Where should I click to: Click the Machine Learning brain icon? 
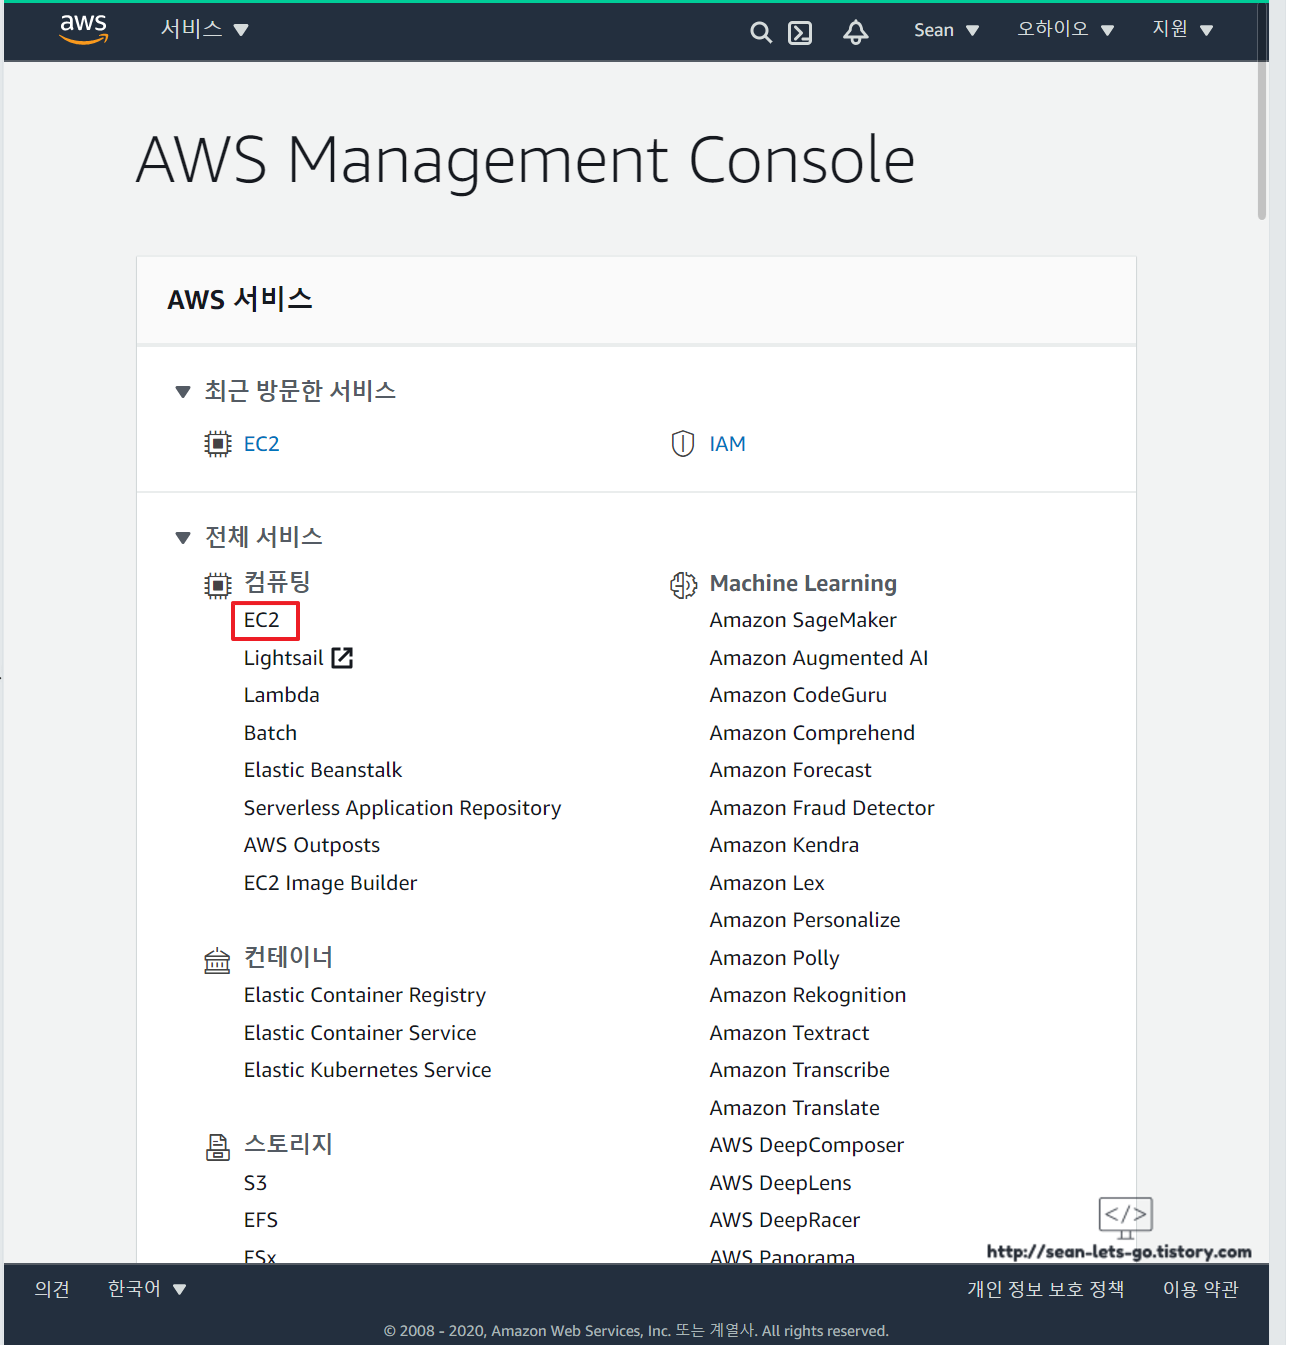pos(683,585)
